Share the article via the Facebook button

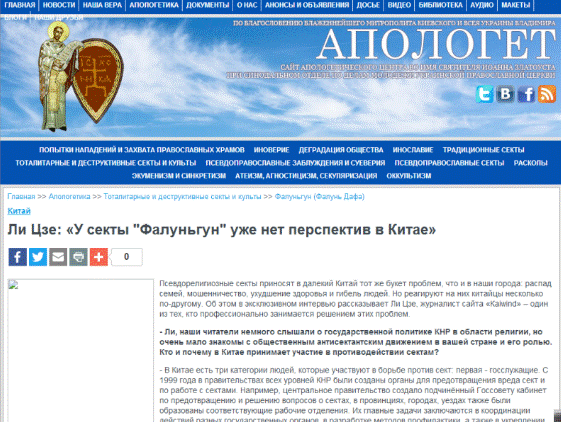click(18, 257)
